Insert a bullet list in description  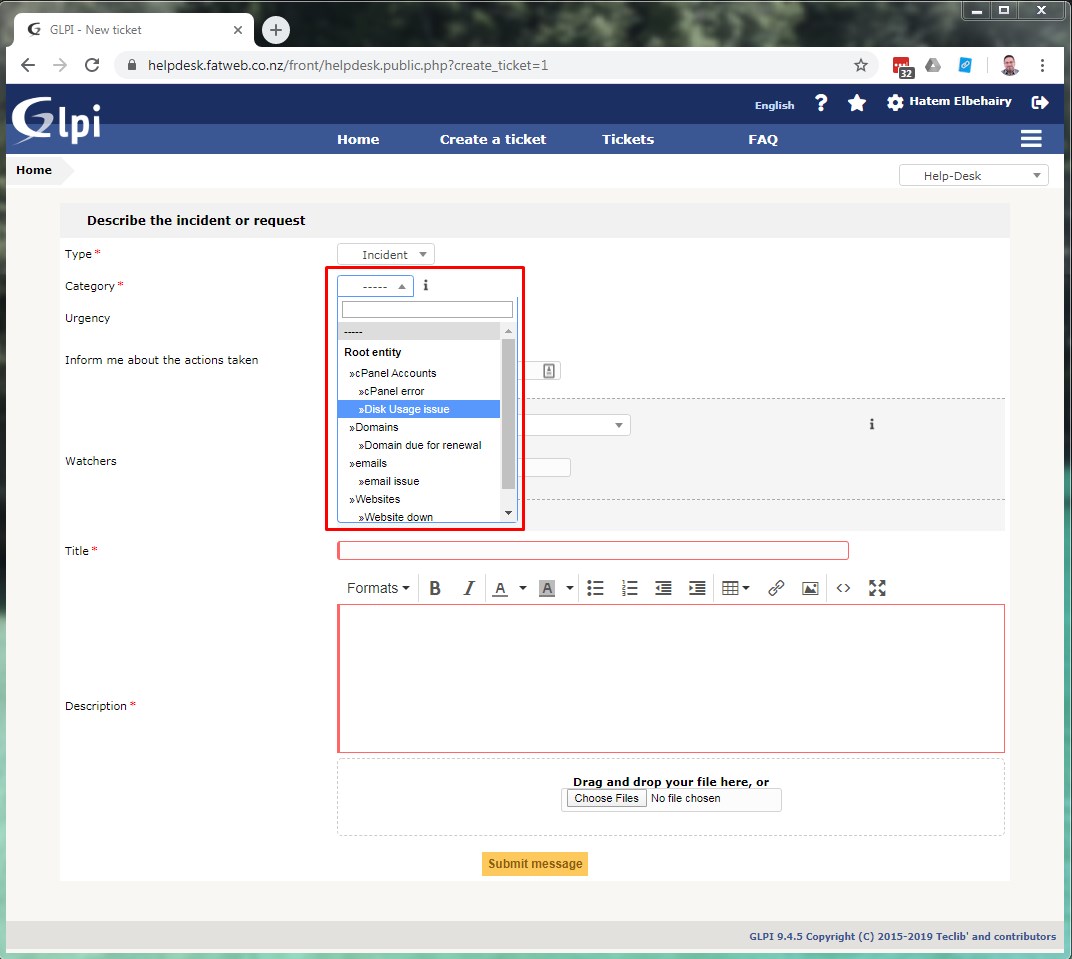coord(595,588)
